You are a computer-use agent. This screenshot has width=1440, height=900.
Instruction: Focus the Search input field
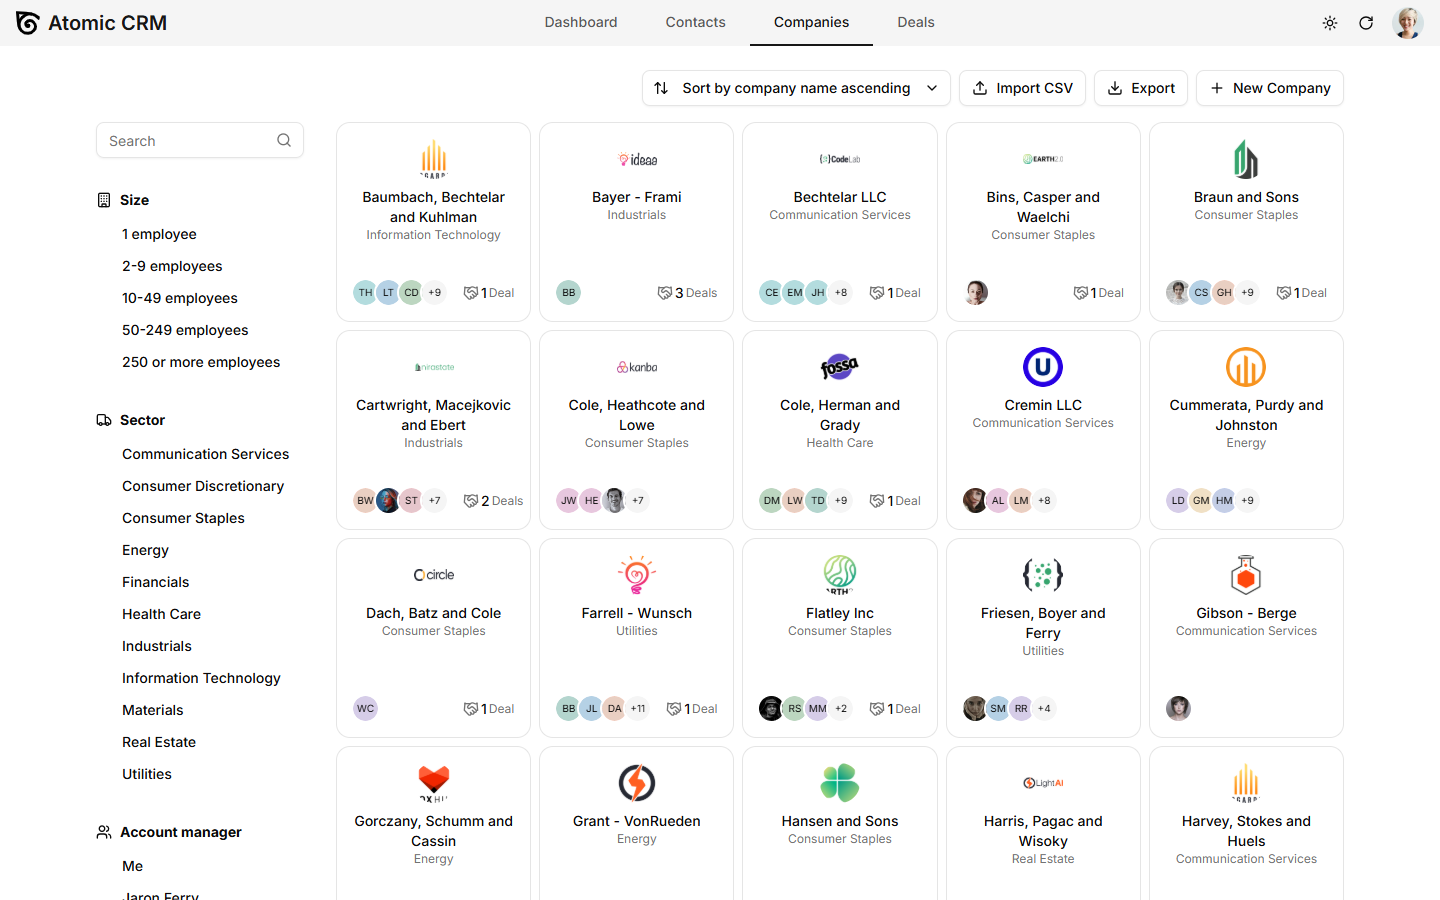tap(200, 141)
